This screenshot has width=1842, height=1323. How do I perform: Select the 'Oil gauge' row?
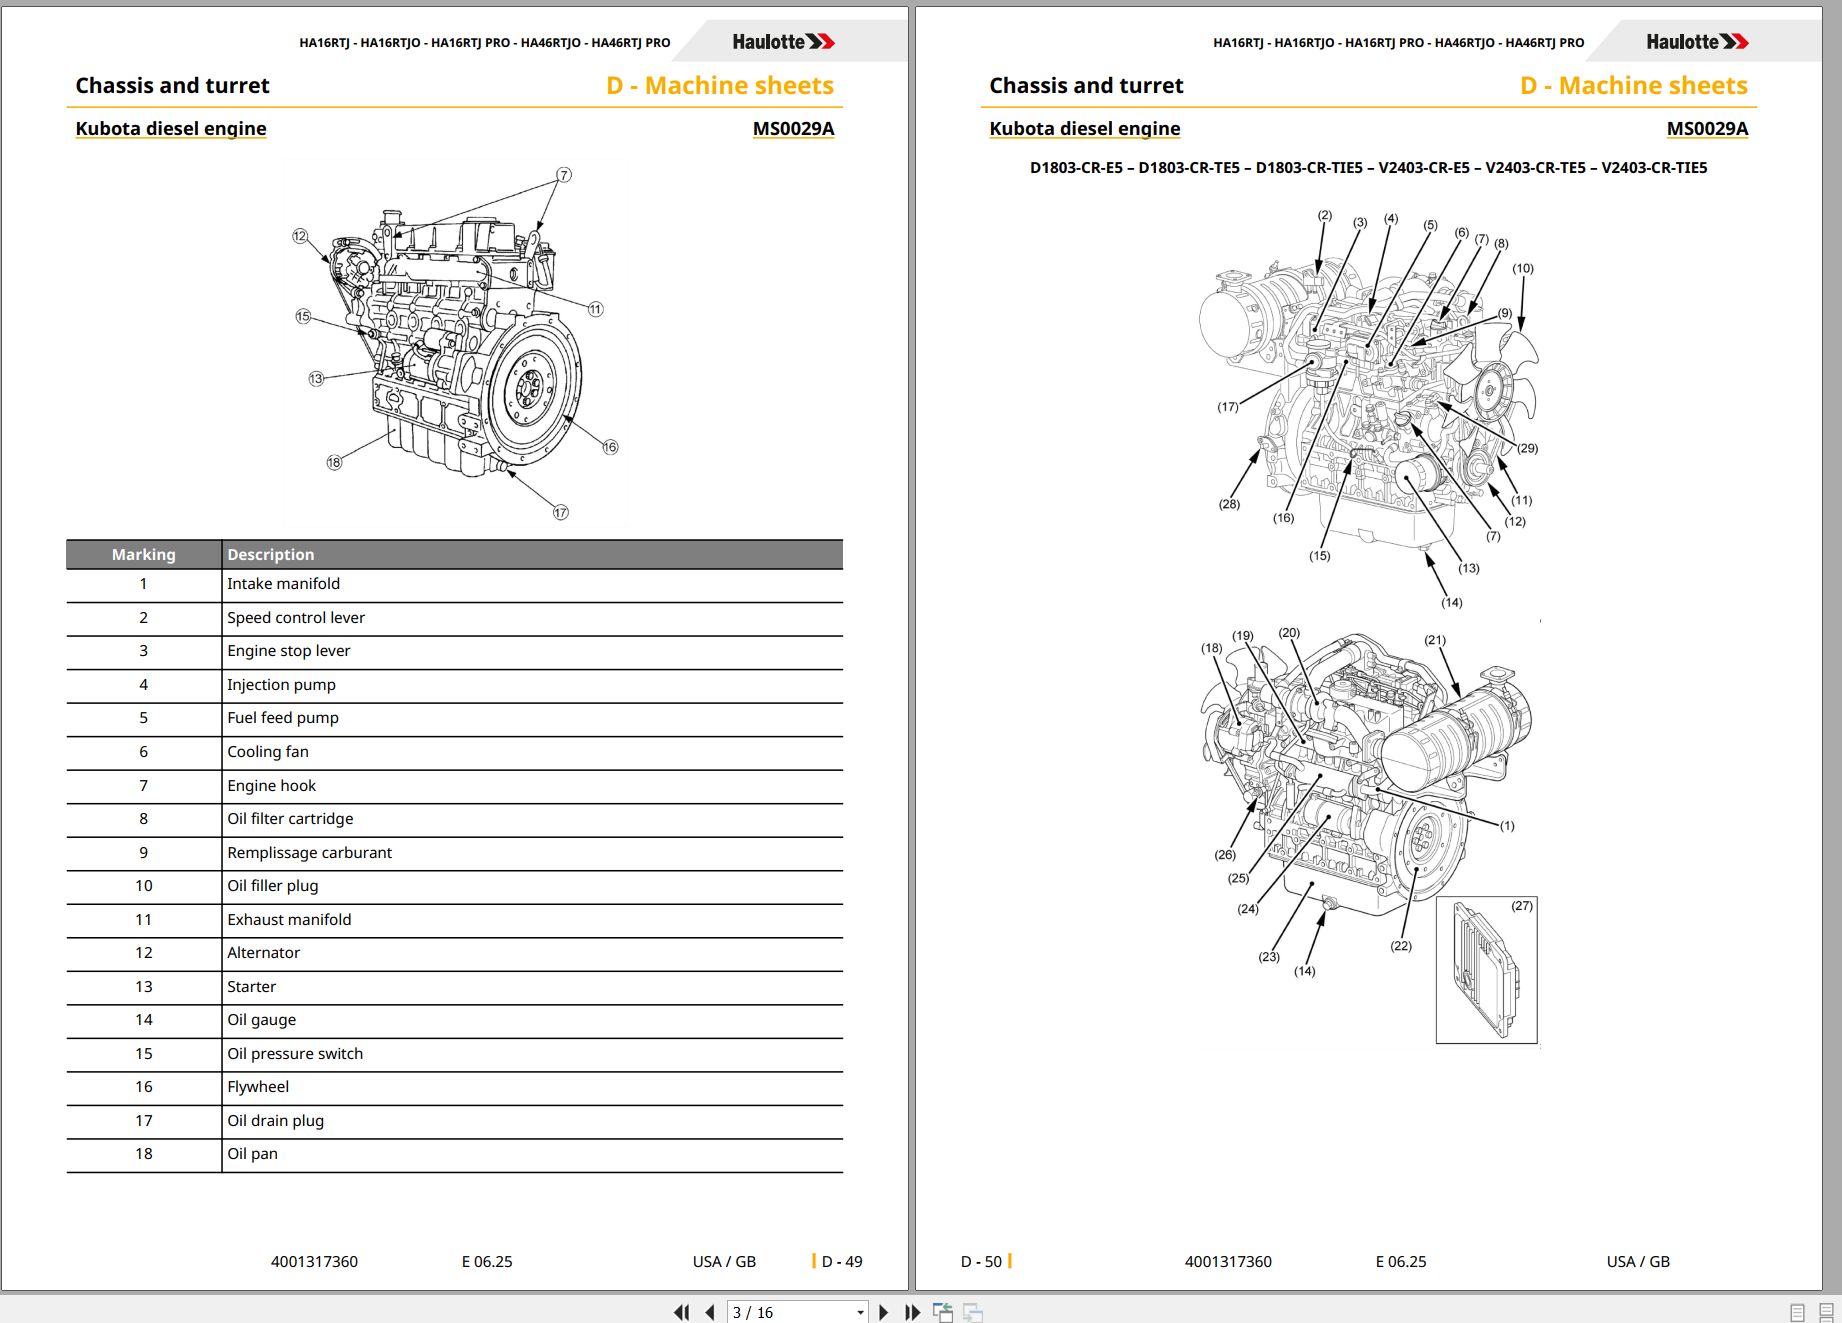(455, 1020)
